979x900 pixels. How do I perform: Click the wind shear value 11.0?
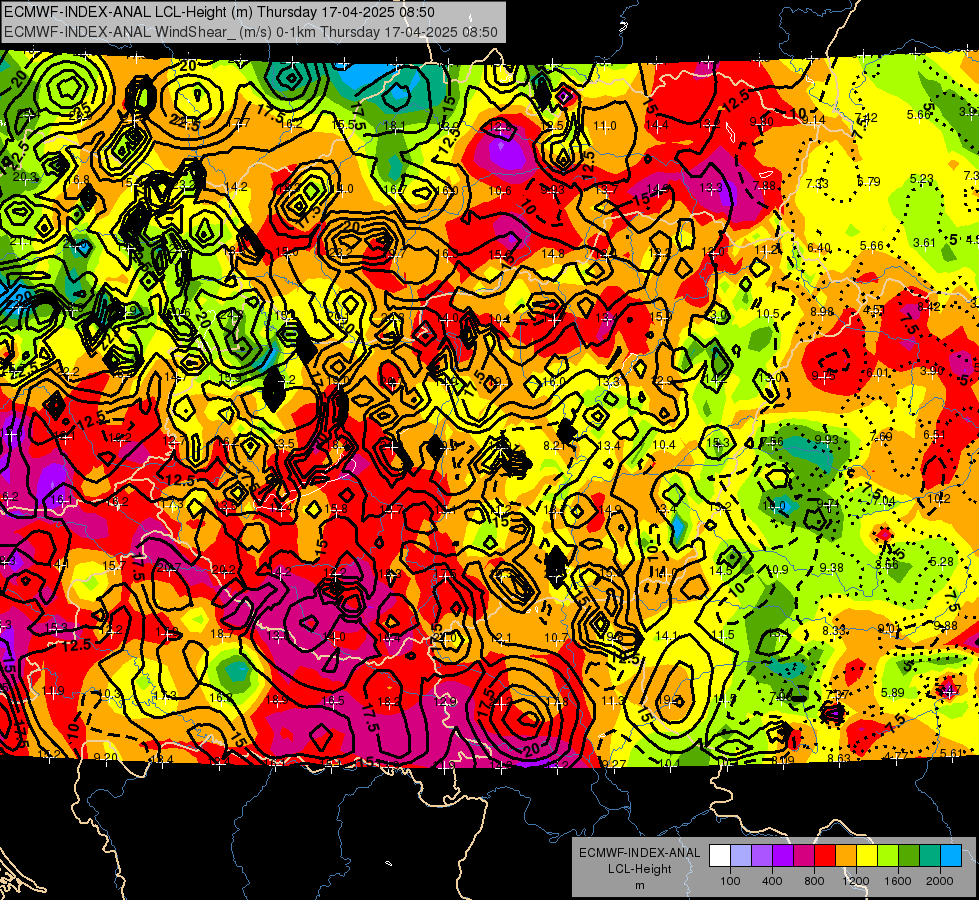tap(604, 126)
